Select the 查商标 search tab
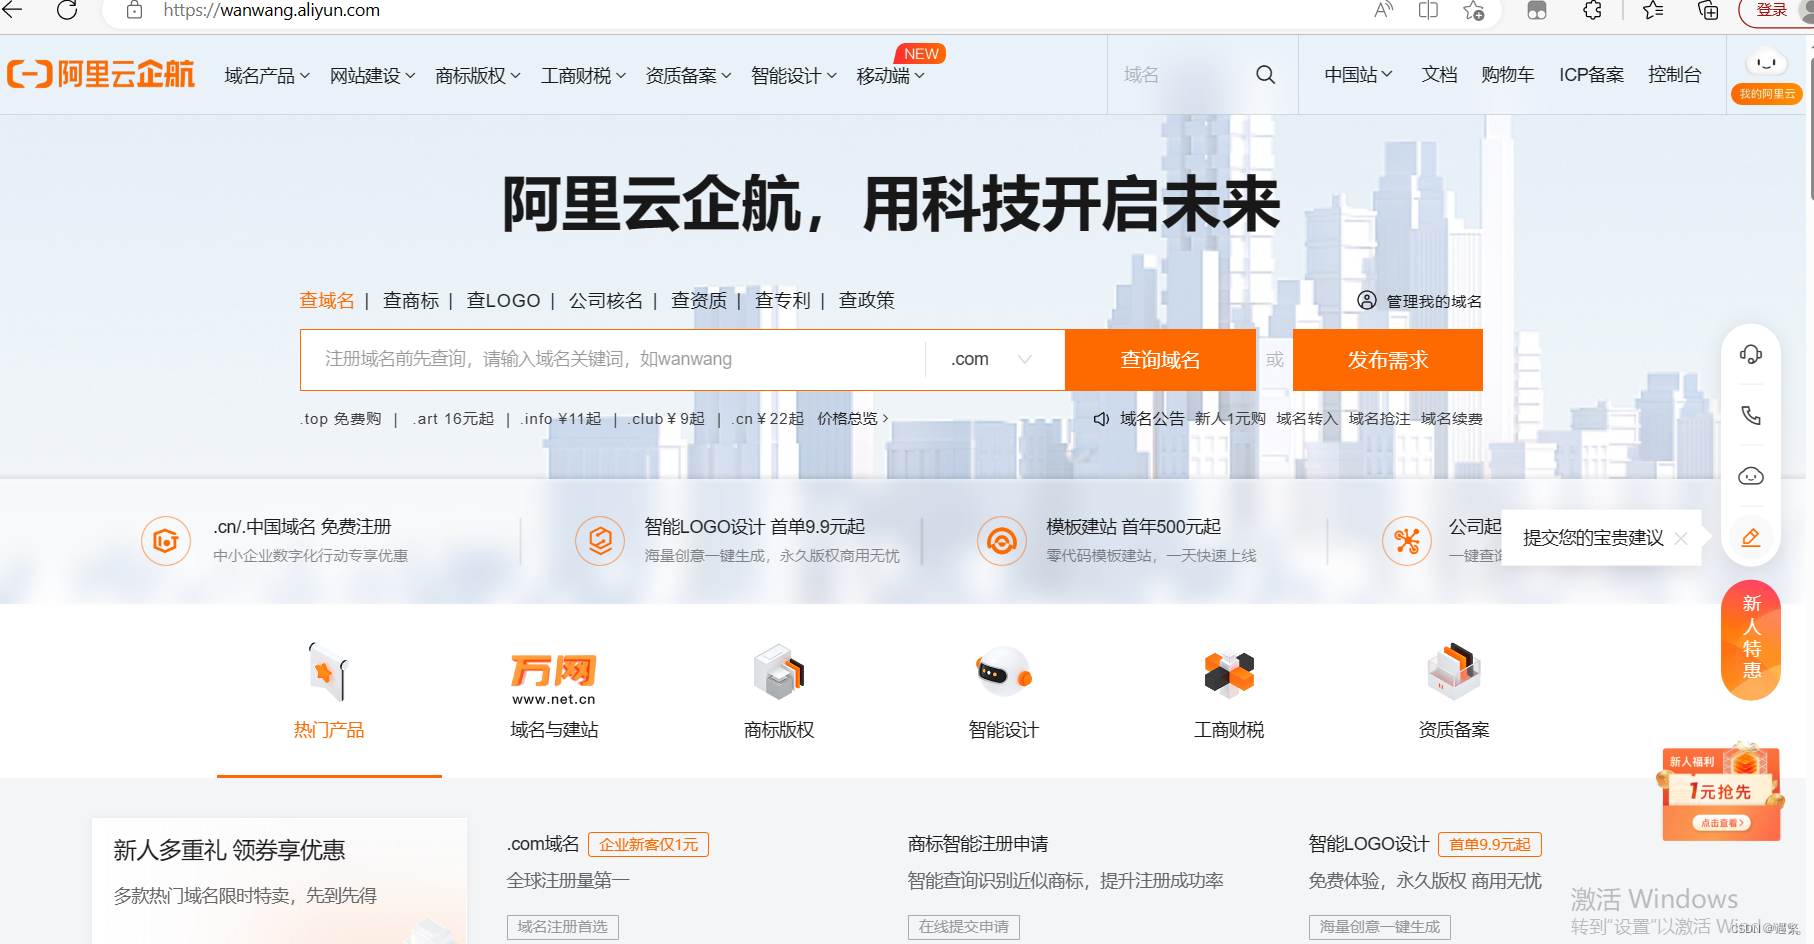Viewport: 1814px width, 944px height. [x=411, y=300]
